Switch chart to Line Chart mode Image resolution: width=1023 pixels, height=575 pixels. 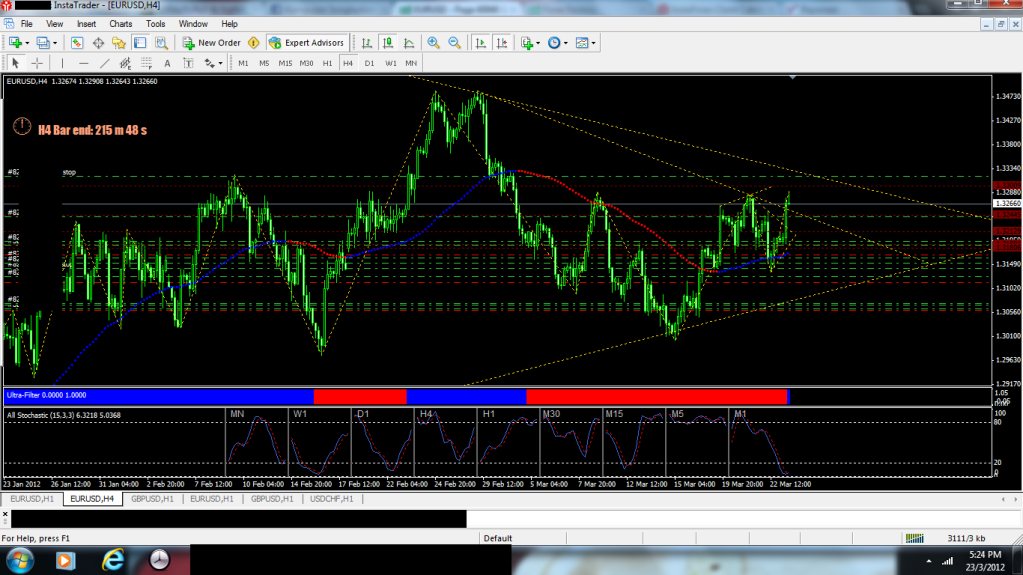click(x=409, y=43)
